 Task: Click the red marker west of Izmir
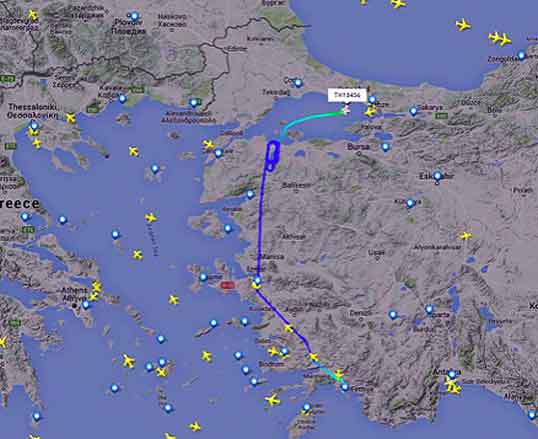tap(226, 285)
